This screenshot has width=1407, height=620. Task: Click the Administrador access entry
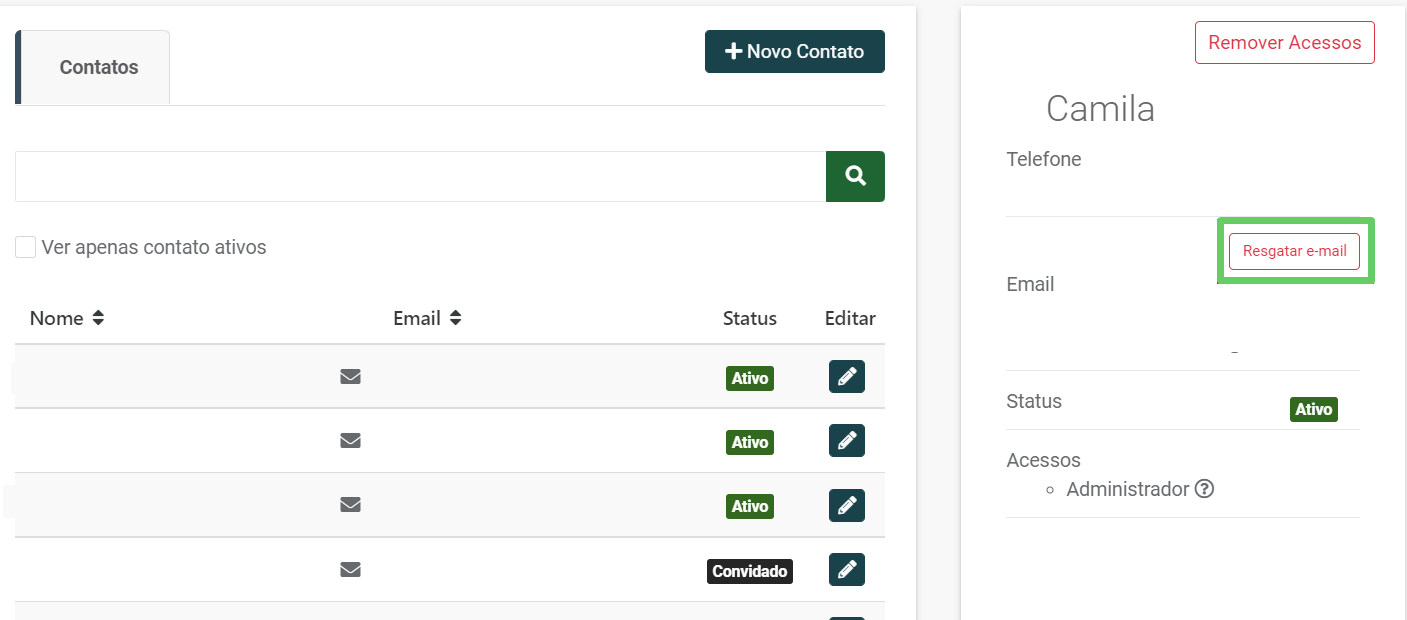[1127, 489]
